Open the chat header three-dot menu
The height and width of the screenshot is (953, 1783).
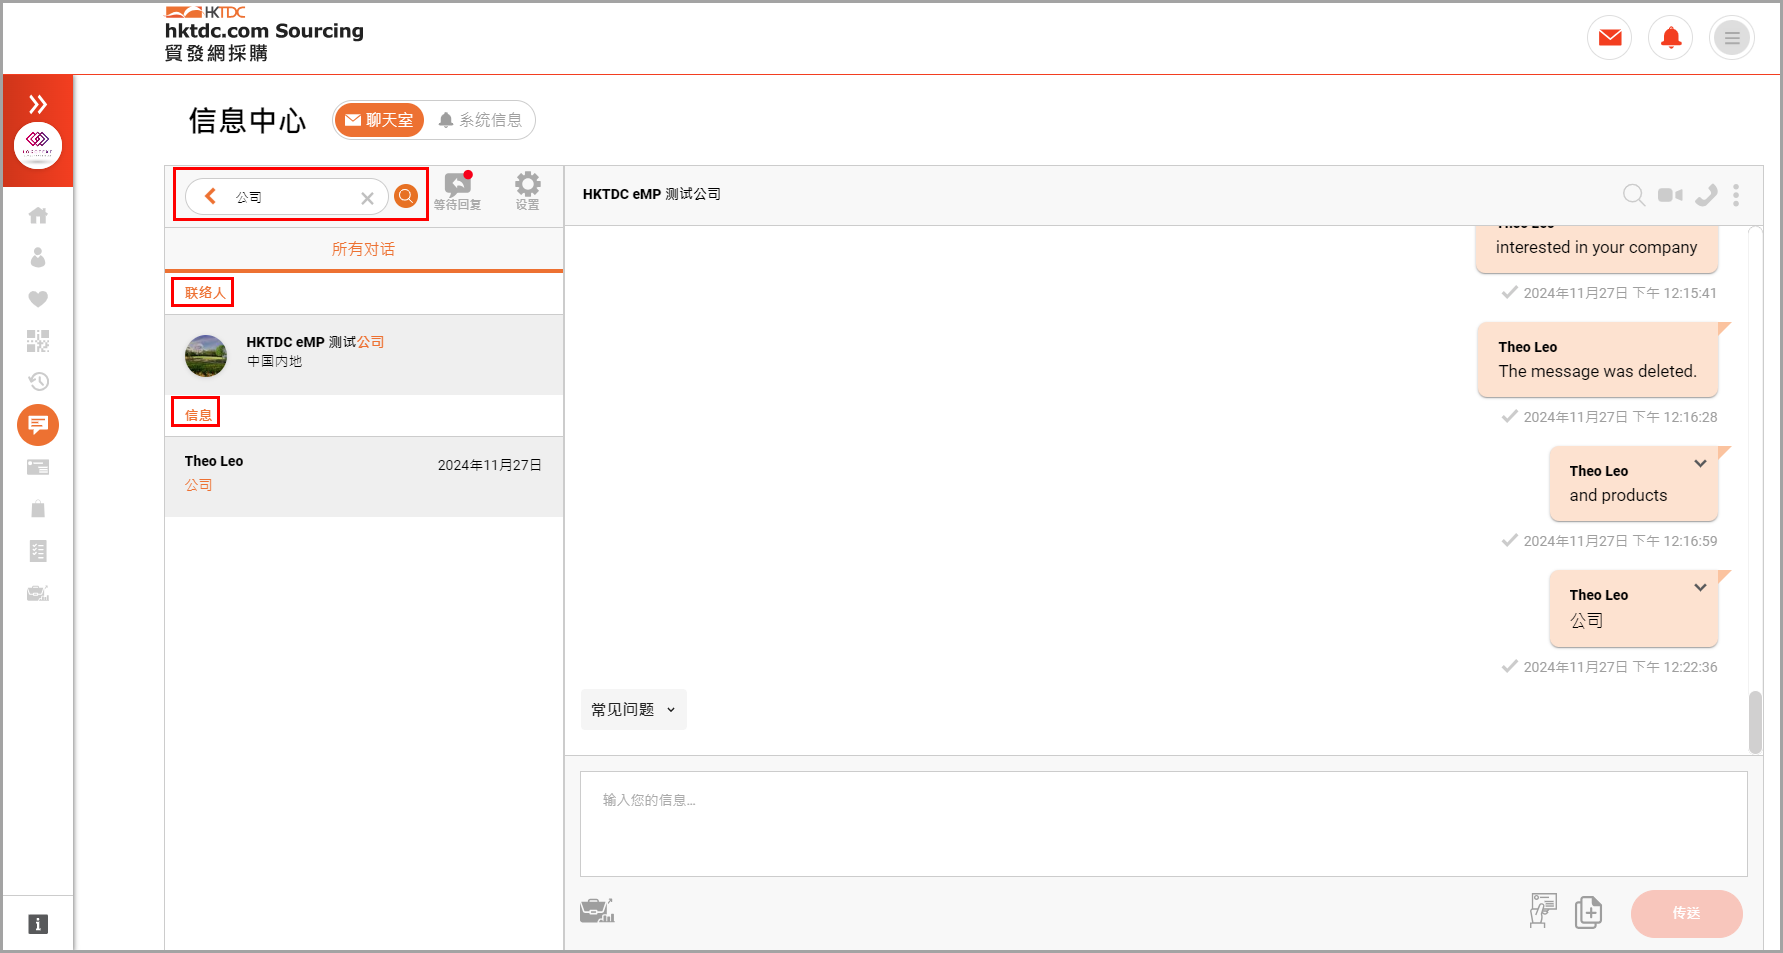tap(1736, 195)
